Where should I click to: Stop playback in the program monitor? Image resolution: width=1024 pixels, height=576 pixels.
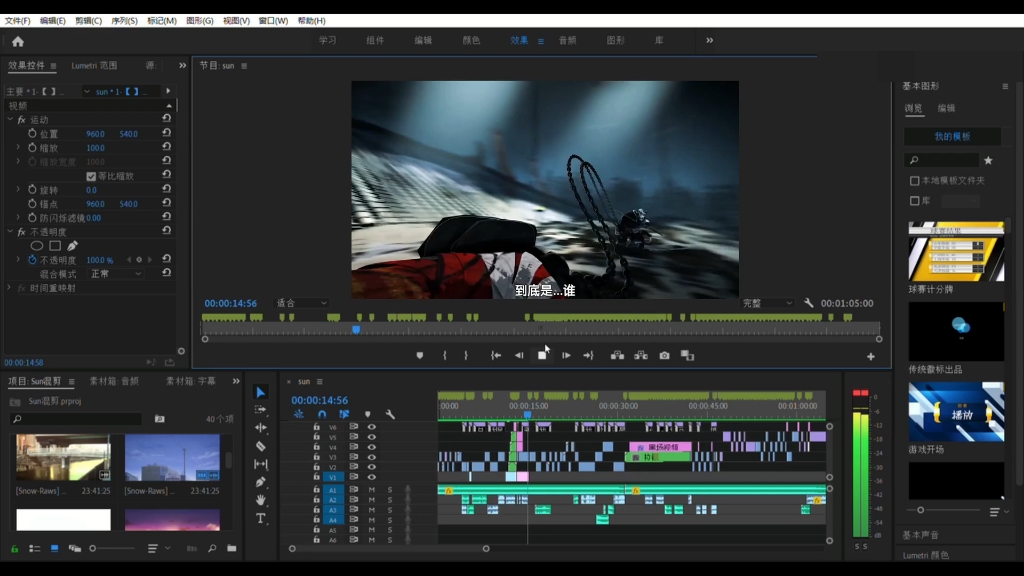click(x=542, y=355)
